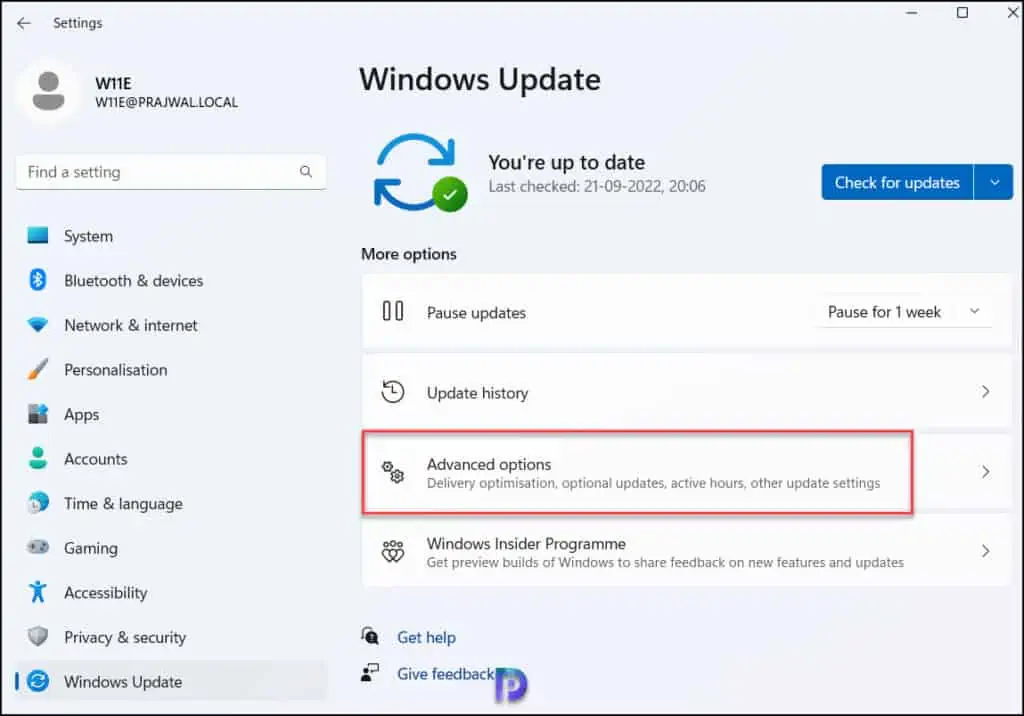Click the Apps icon in sidebar

tap(38, 414)
